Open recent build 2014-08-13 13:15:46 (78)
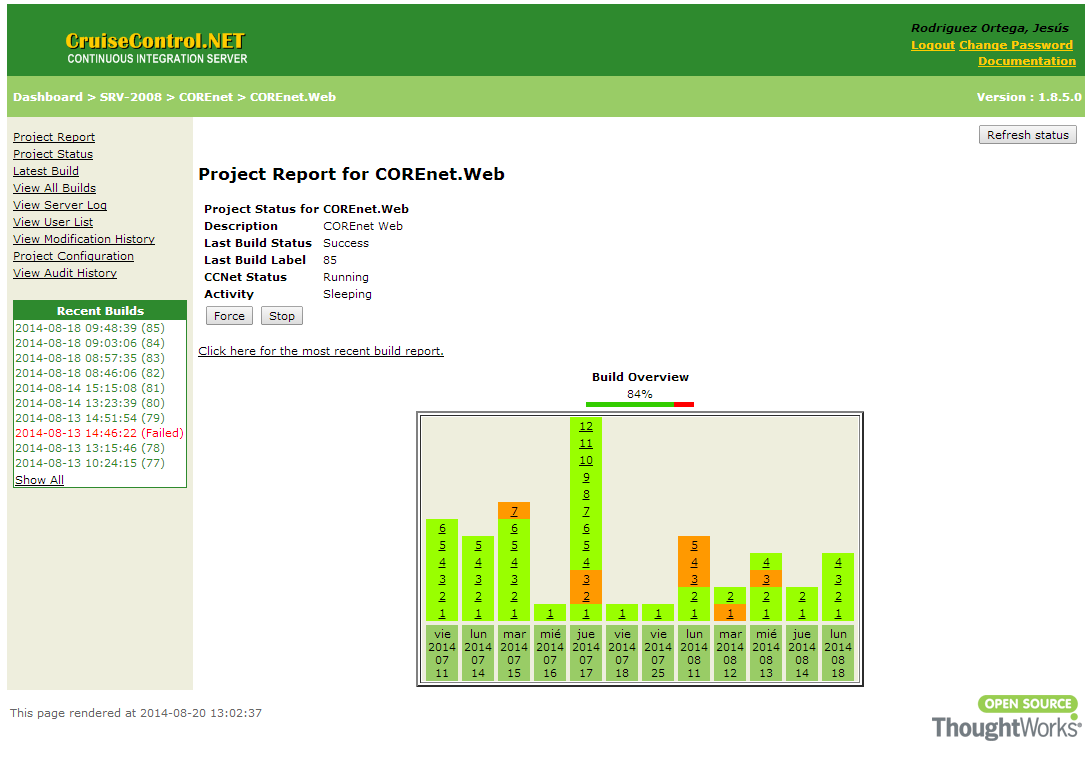 point(90,448)
